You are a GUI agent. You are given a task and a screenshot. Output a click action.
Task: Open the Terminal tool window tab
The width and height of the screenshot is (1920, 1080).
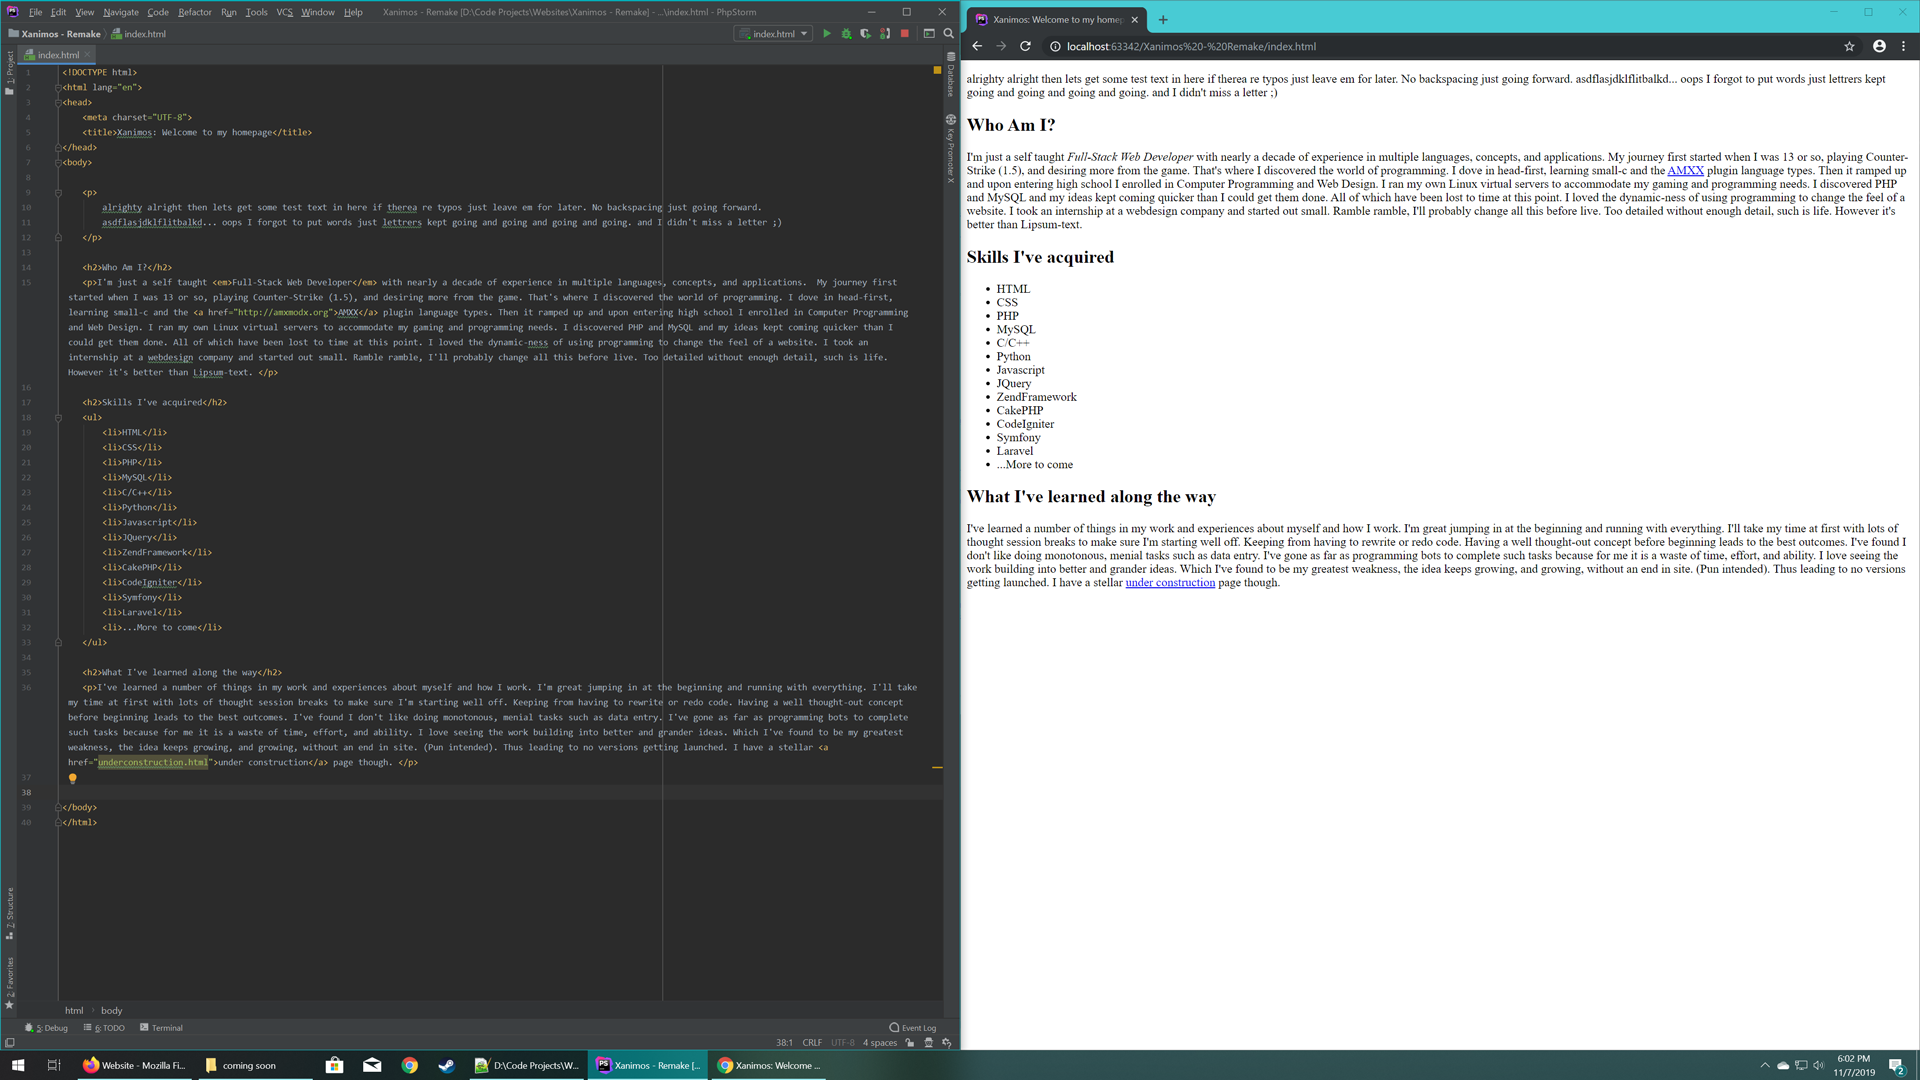[x=161, y=1028]
